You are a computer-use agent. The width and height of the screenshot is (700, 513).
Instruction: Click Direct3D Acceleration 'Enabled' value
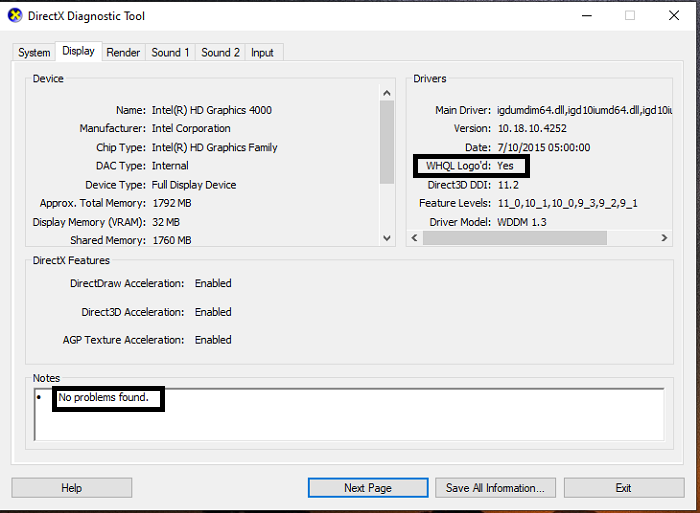coord(213,312)
